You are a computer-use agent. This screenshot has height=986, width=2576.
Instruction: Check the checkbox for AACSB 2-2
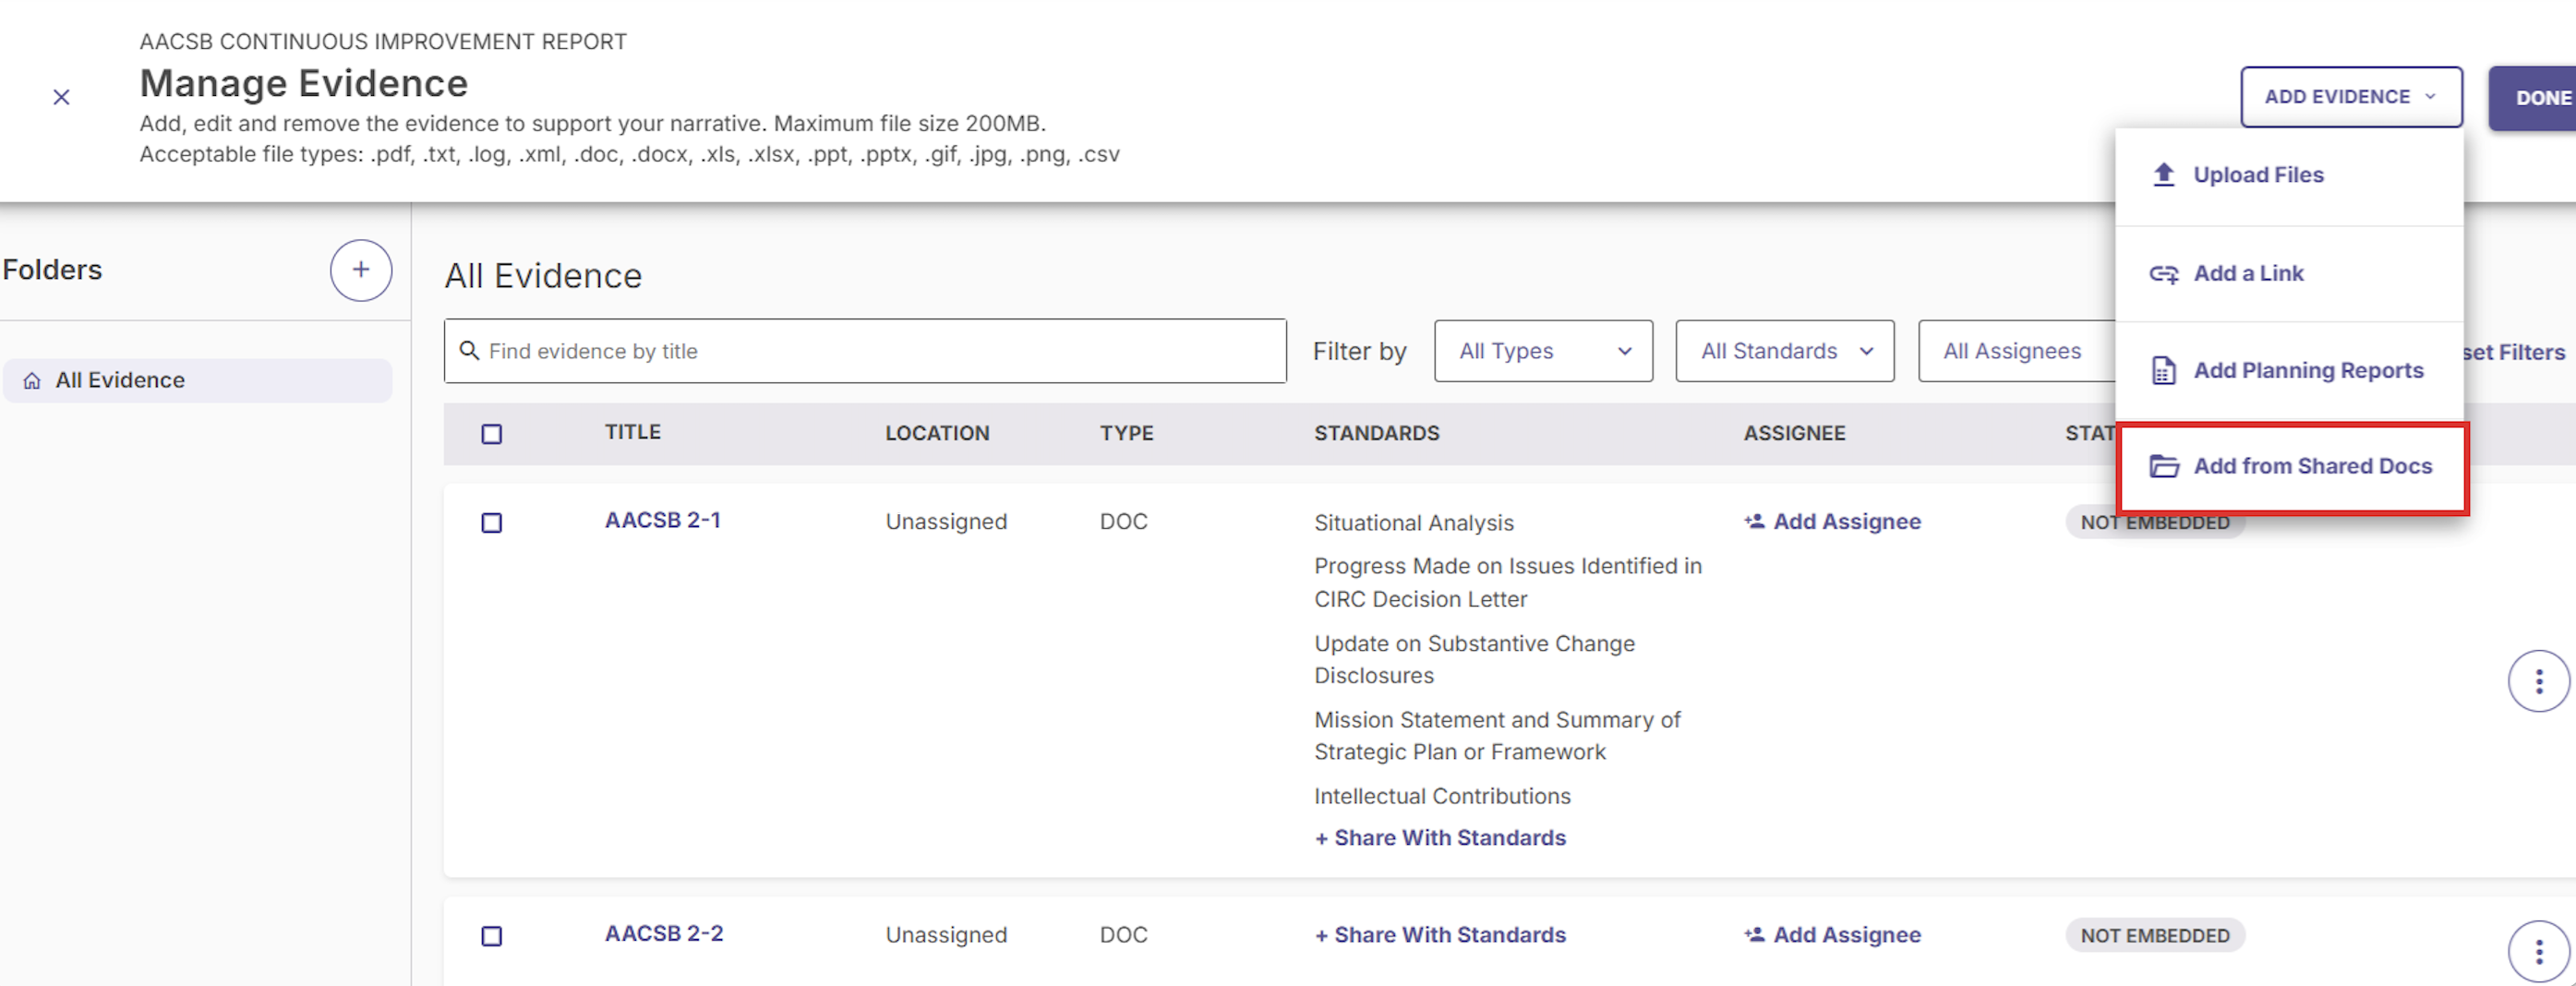click(x=491, y=936)
